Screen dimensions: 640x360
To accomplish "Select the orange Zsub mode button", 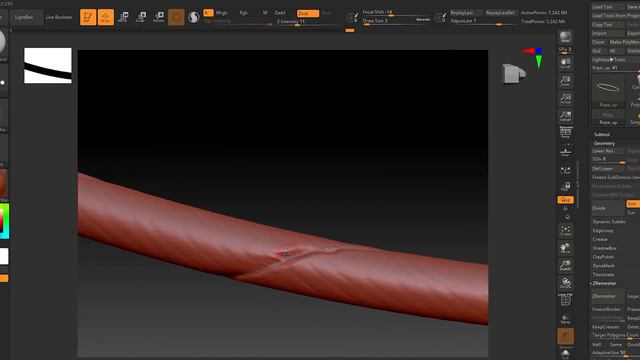I will point(308,13).
